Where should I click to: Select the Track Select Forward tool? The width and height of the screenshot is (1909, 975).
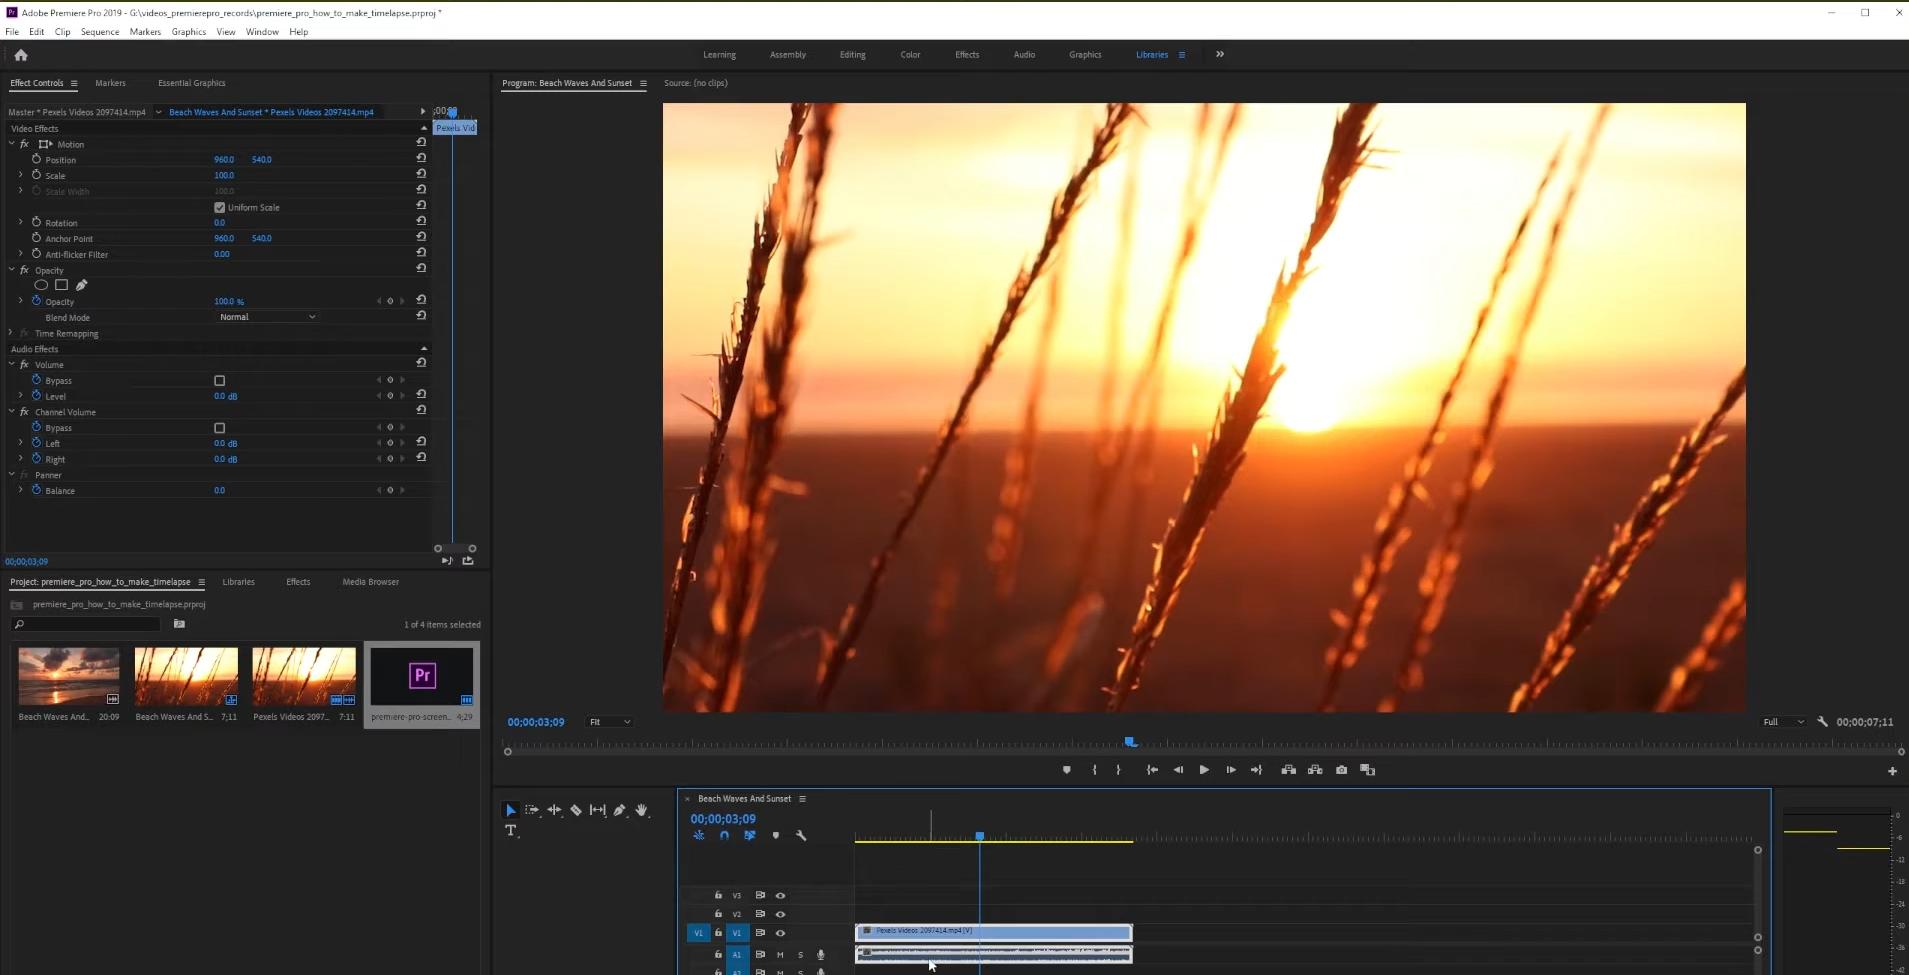click(x=532, y=810)
